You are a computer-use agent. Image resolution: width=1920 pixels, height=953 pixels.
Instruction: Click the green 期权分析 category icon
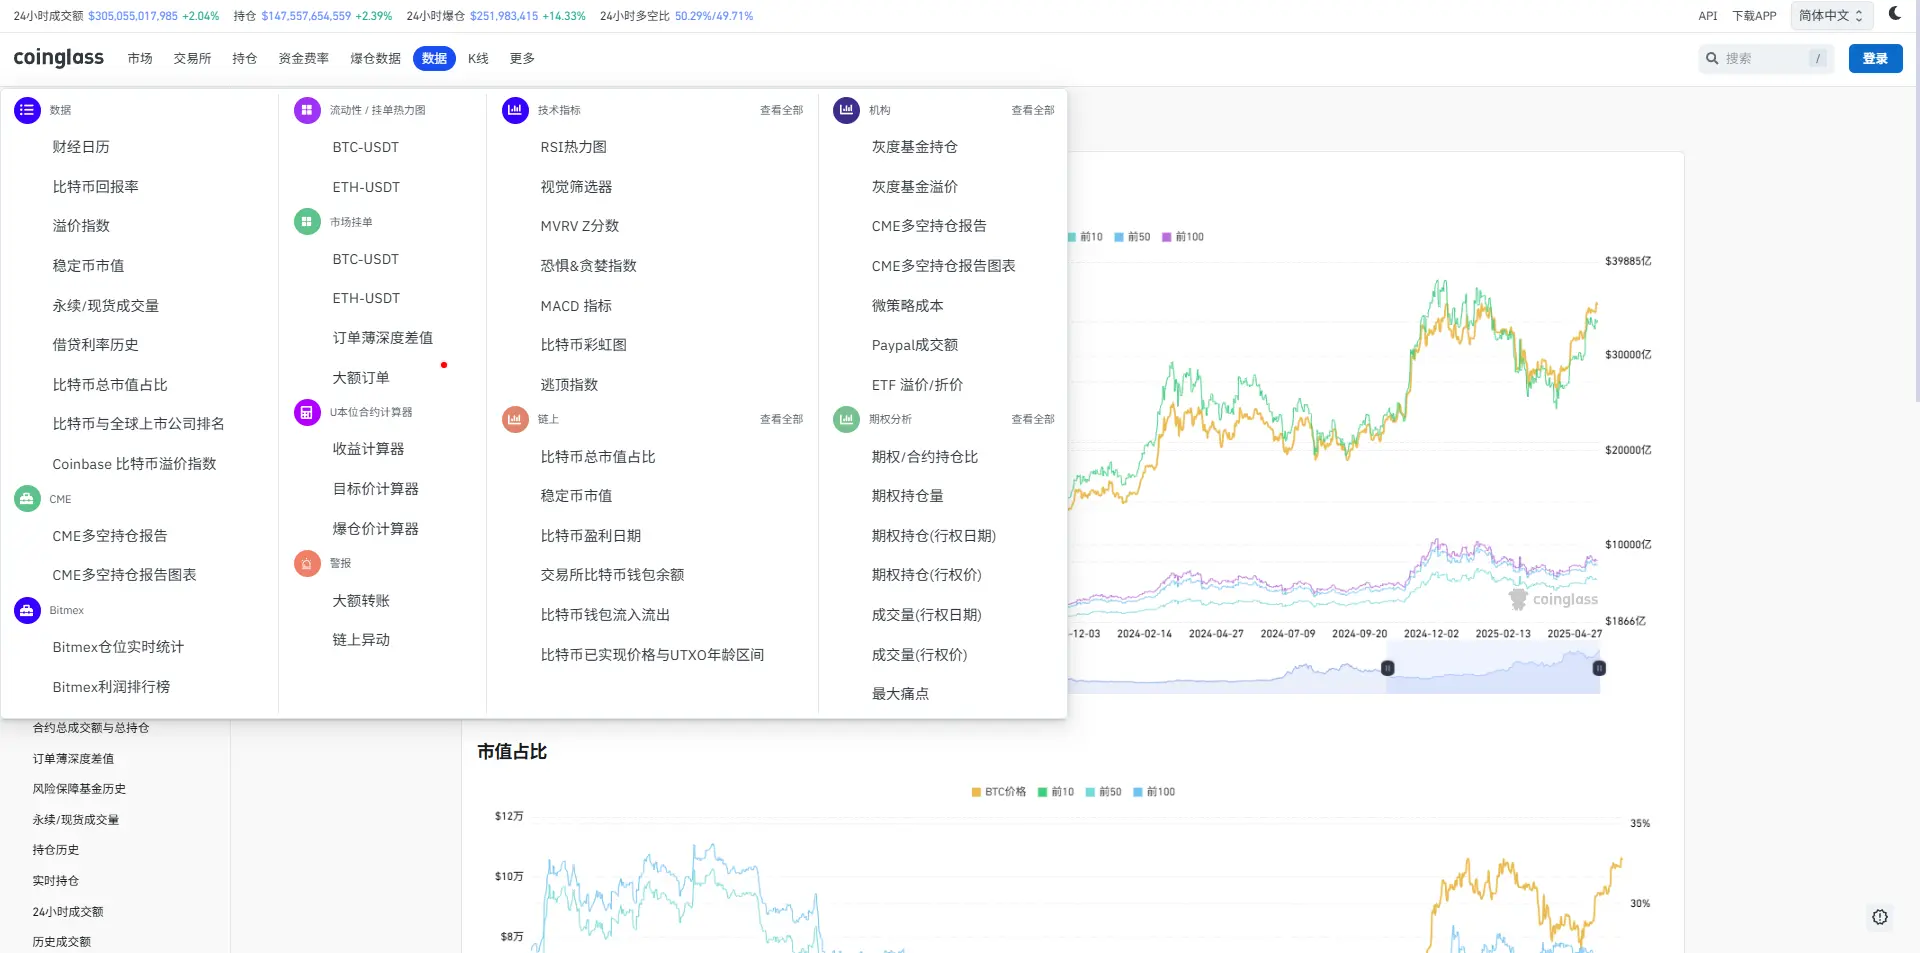[x=846, y=419]
